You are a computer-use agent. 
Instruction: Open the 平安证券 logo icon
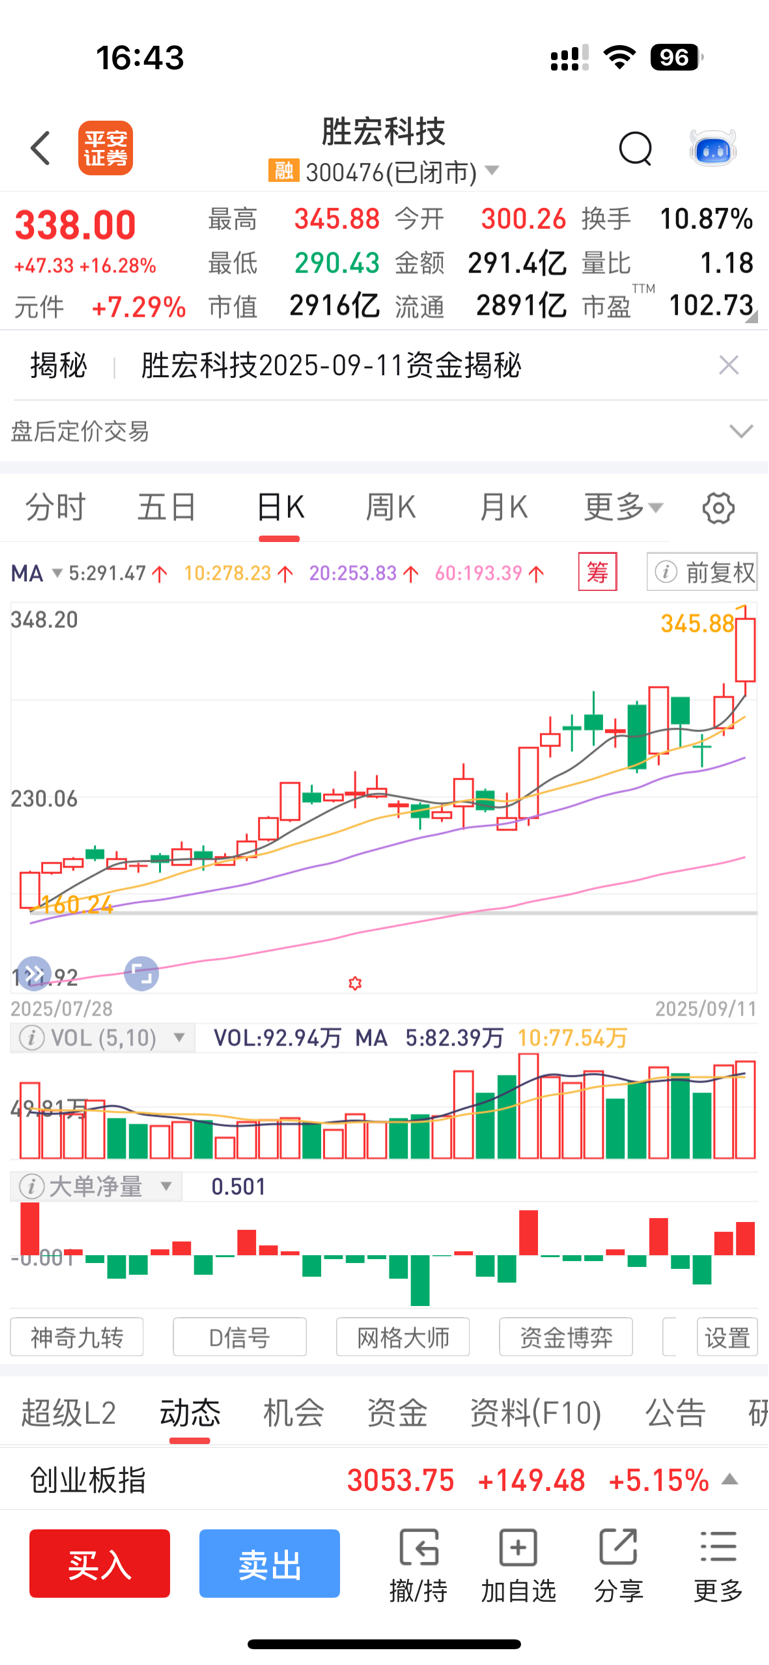pyautogui.click(x=106, y=149)
